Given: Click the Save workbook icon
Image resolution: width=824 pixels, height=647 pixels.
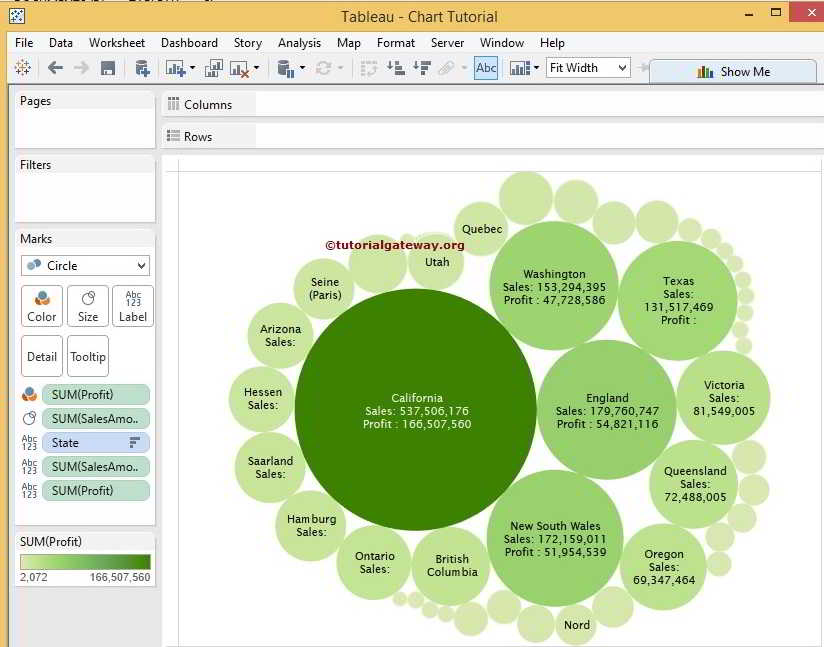Looking at the screenshot, I should point(108,68).
